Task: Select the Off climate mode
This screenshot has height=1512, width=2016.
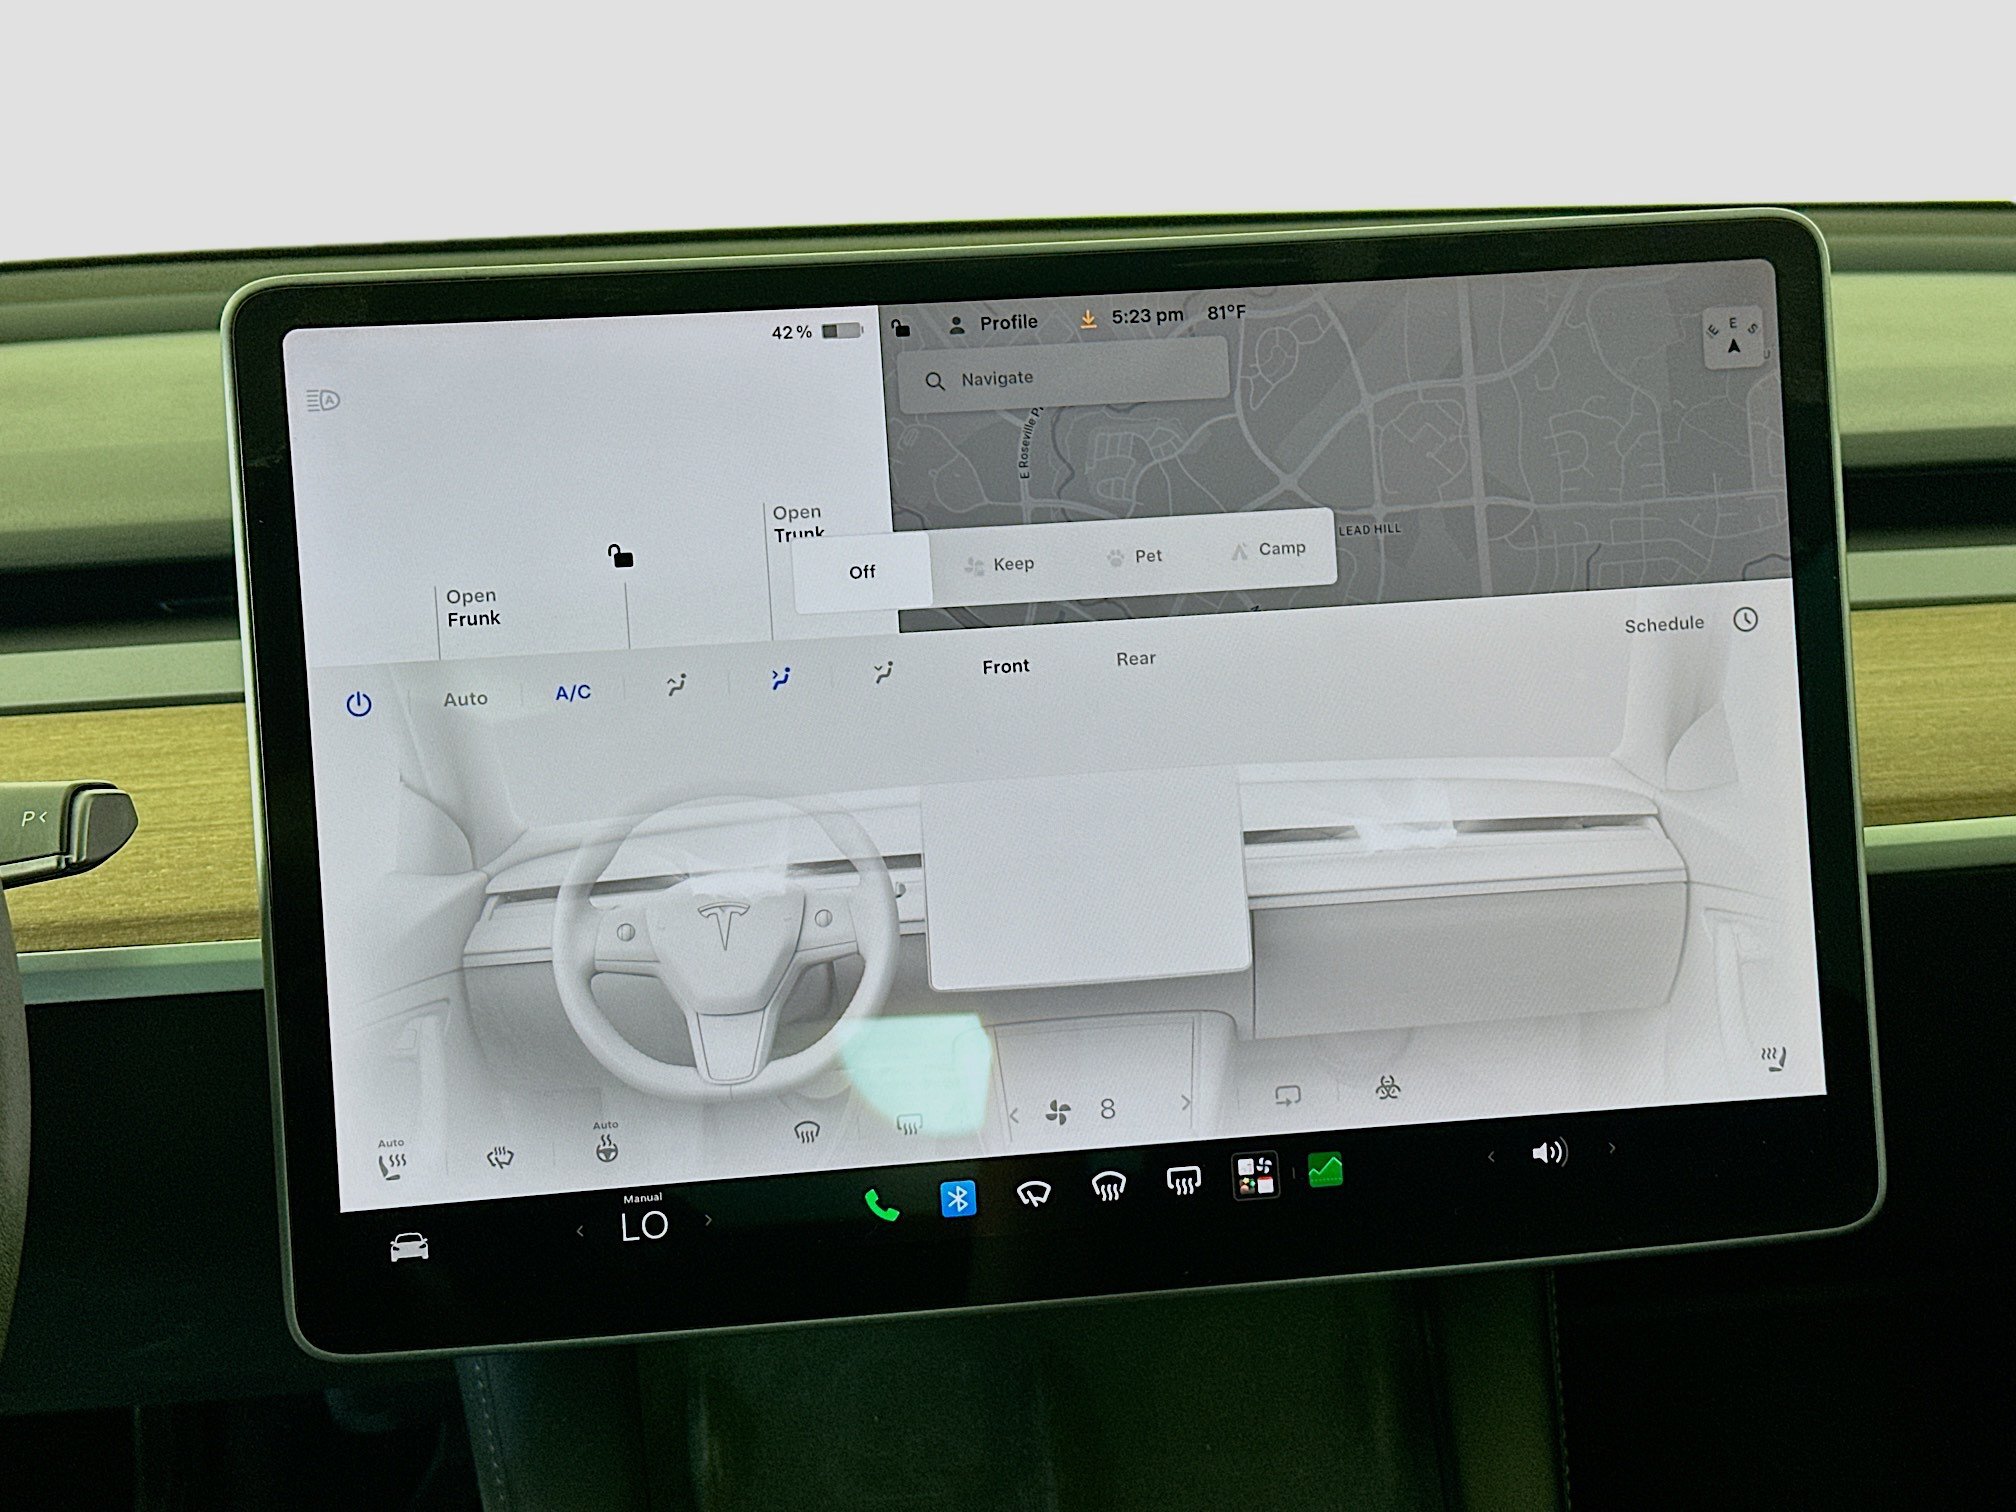Action: click(862, 571)
